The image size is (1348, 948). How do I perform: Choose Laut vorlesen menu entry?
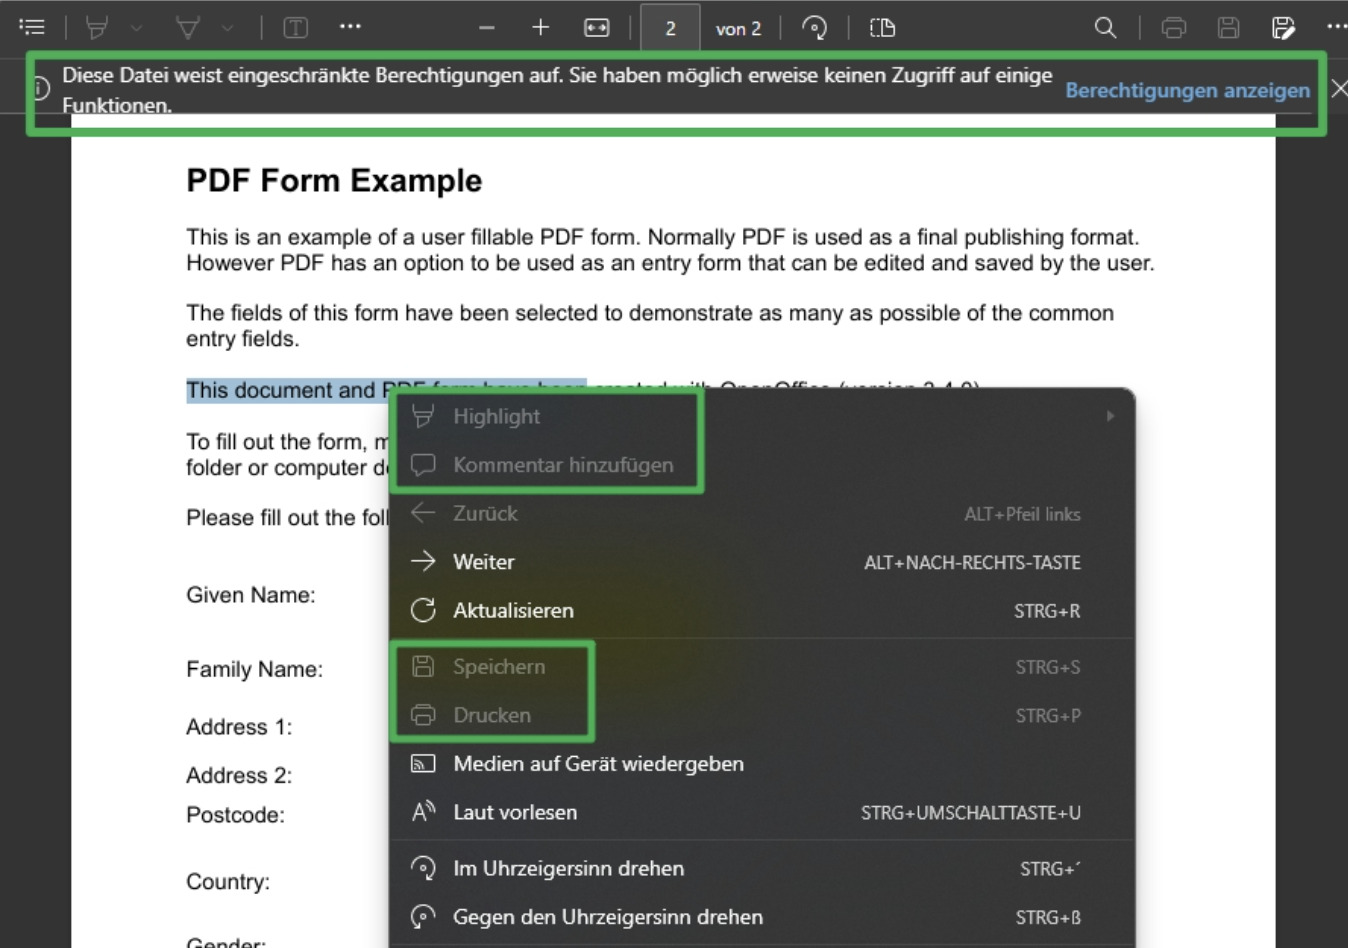[x=515, y=812]
